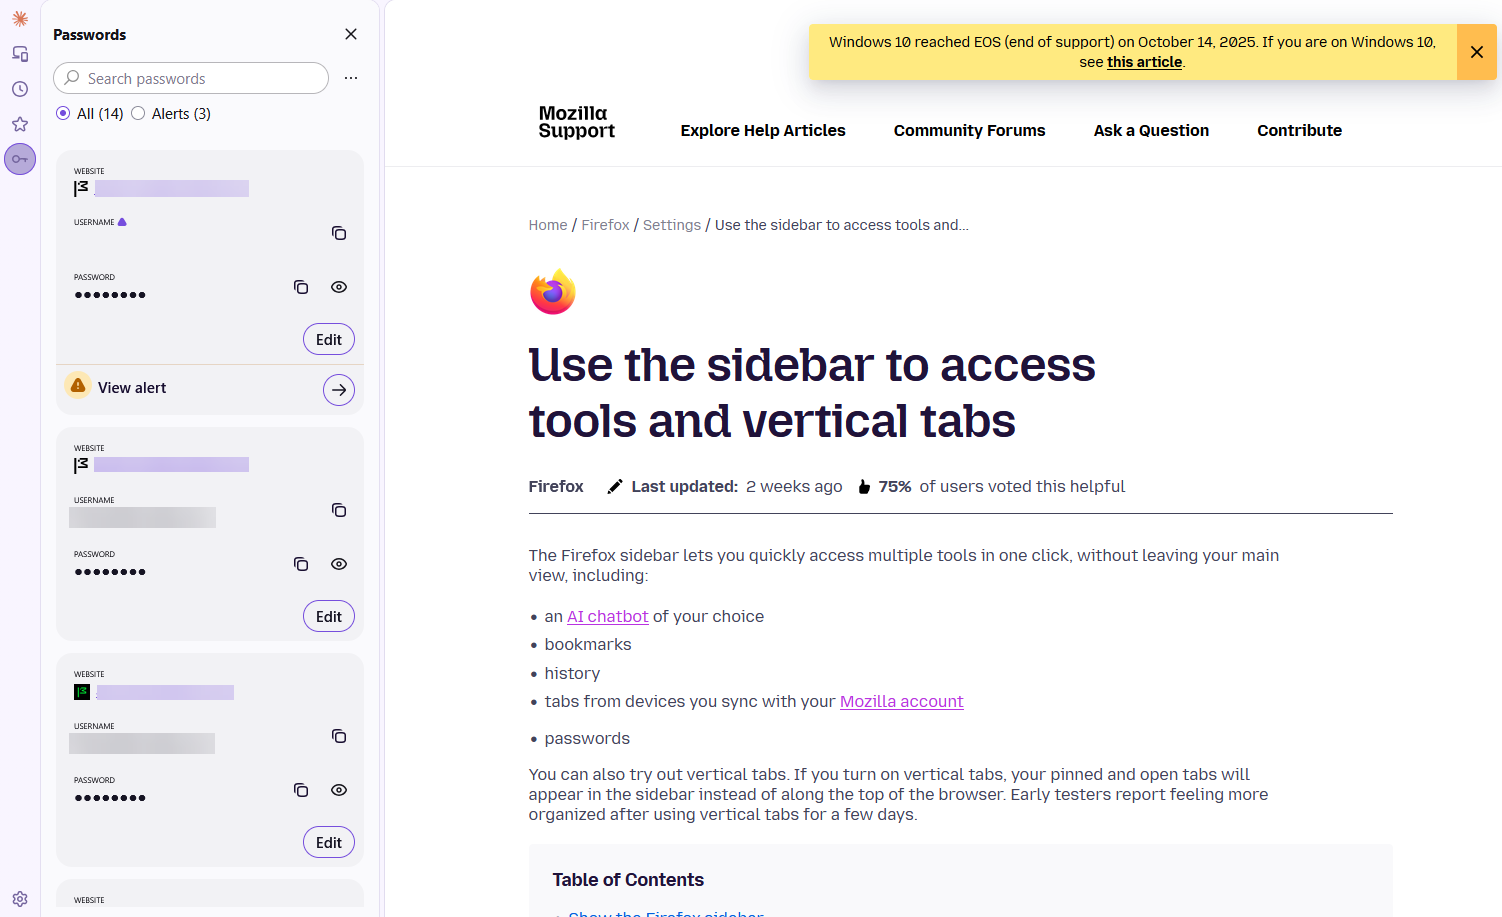Open second entry's website link
The image size is (1502, 917).
pyautogui.click(x=171, y=465)
